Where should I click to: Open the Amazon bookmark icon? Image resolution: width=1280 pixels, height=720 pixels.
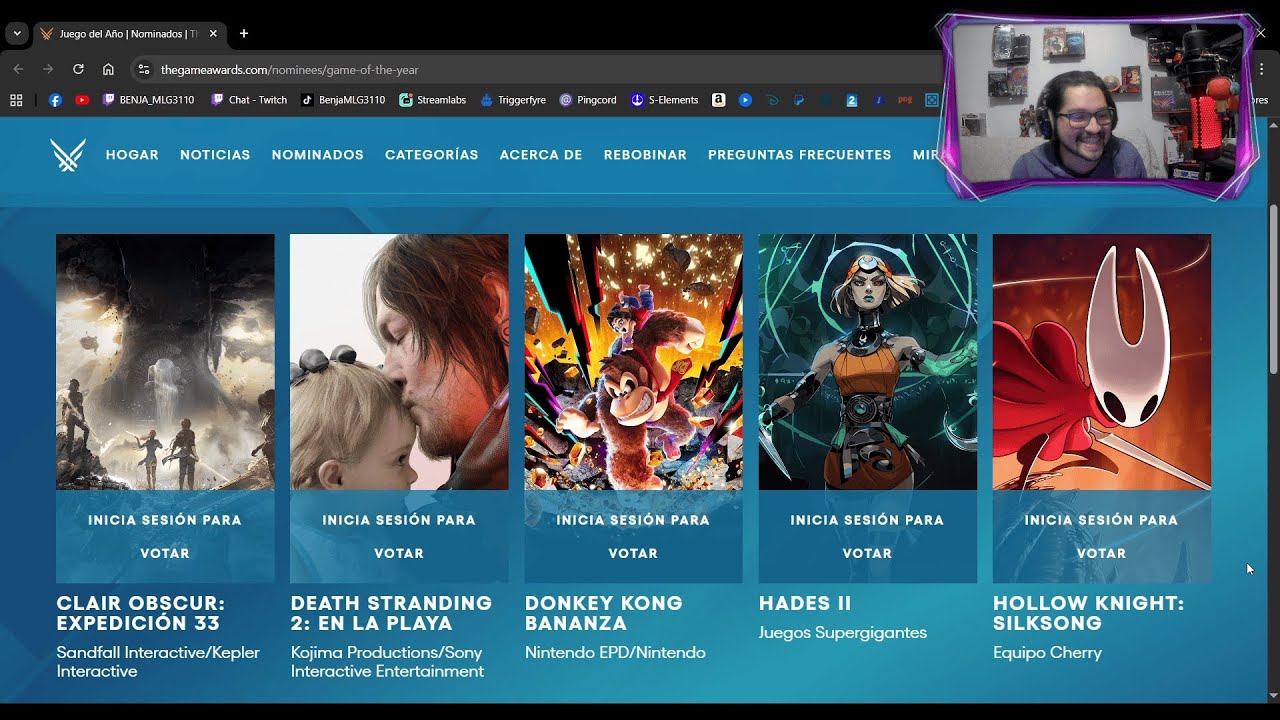click(x=718, y=100)
